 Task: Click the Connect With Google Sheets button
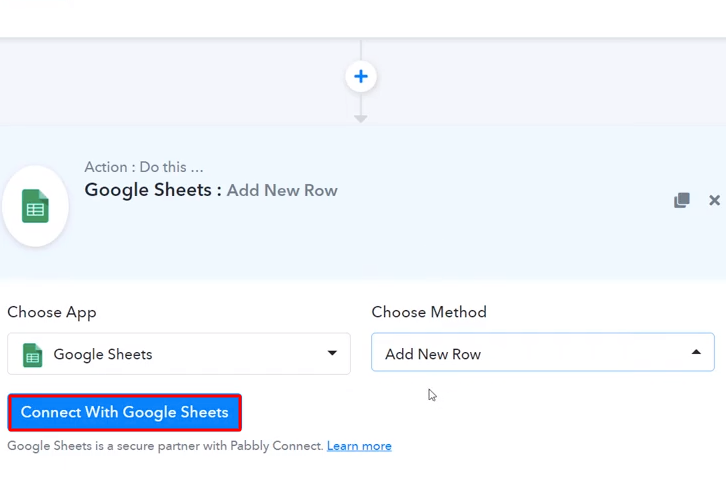[x=125, y=412]
